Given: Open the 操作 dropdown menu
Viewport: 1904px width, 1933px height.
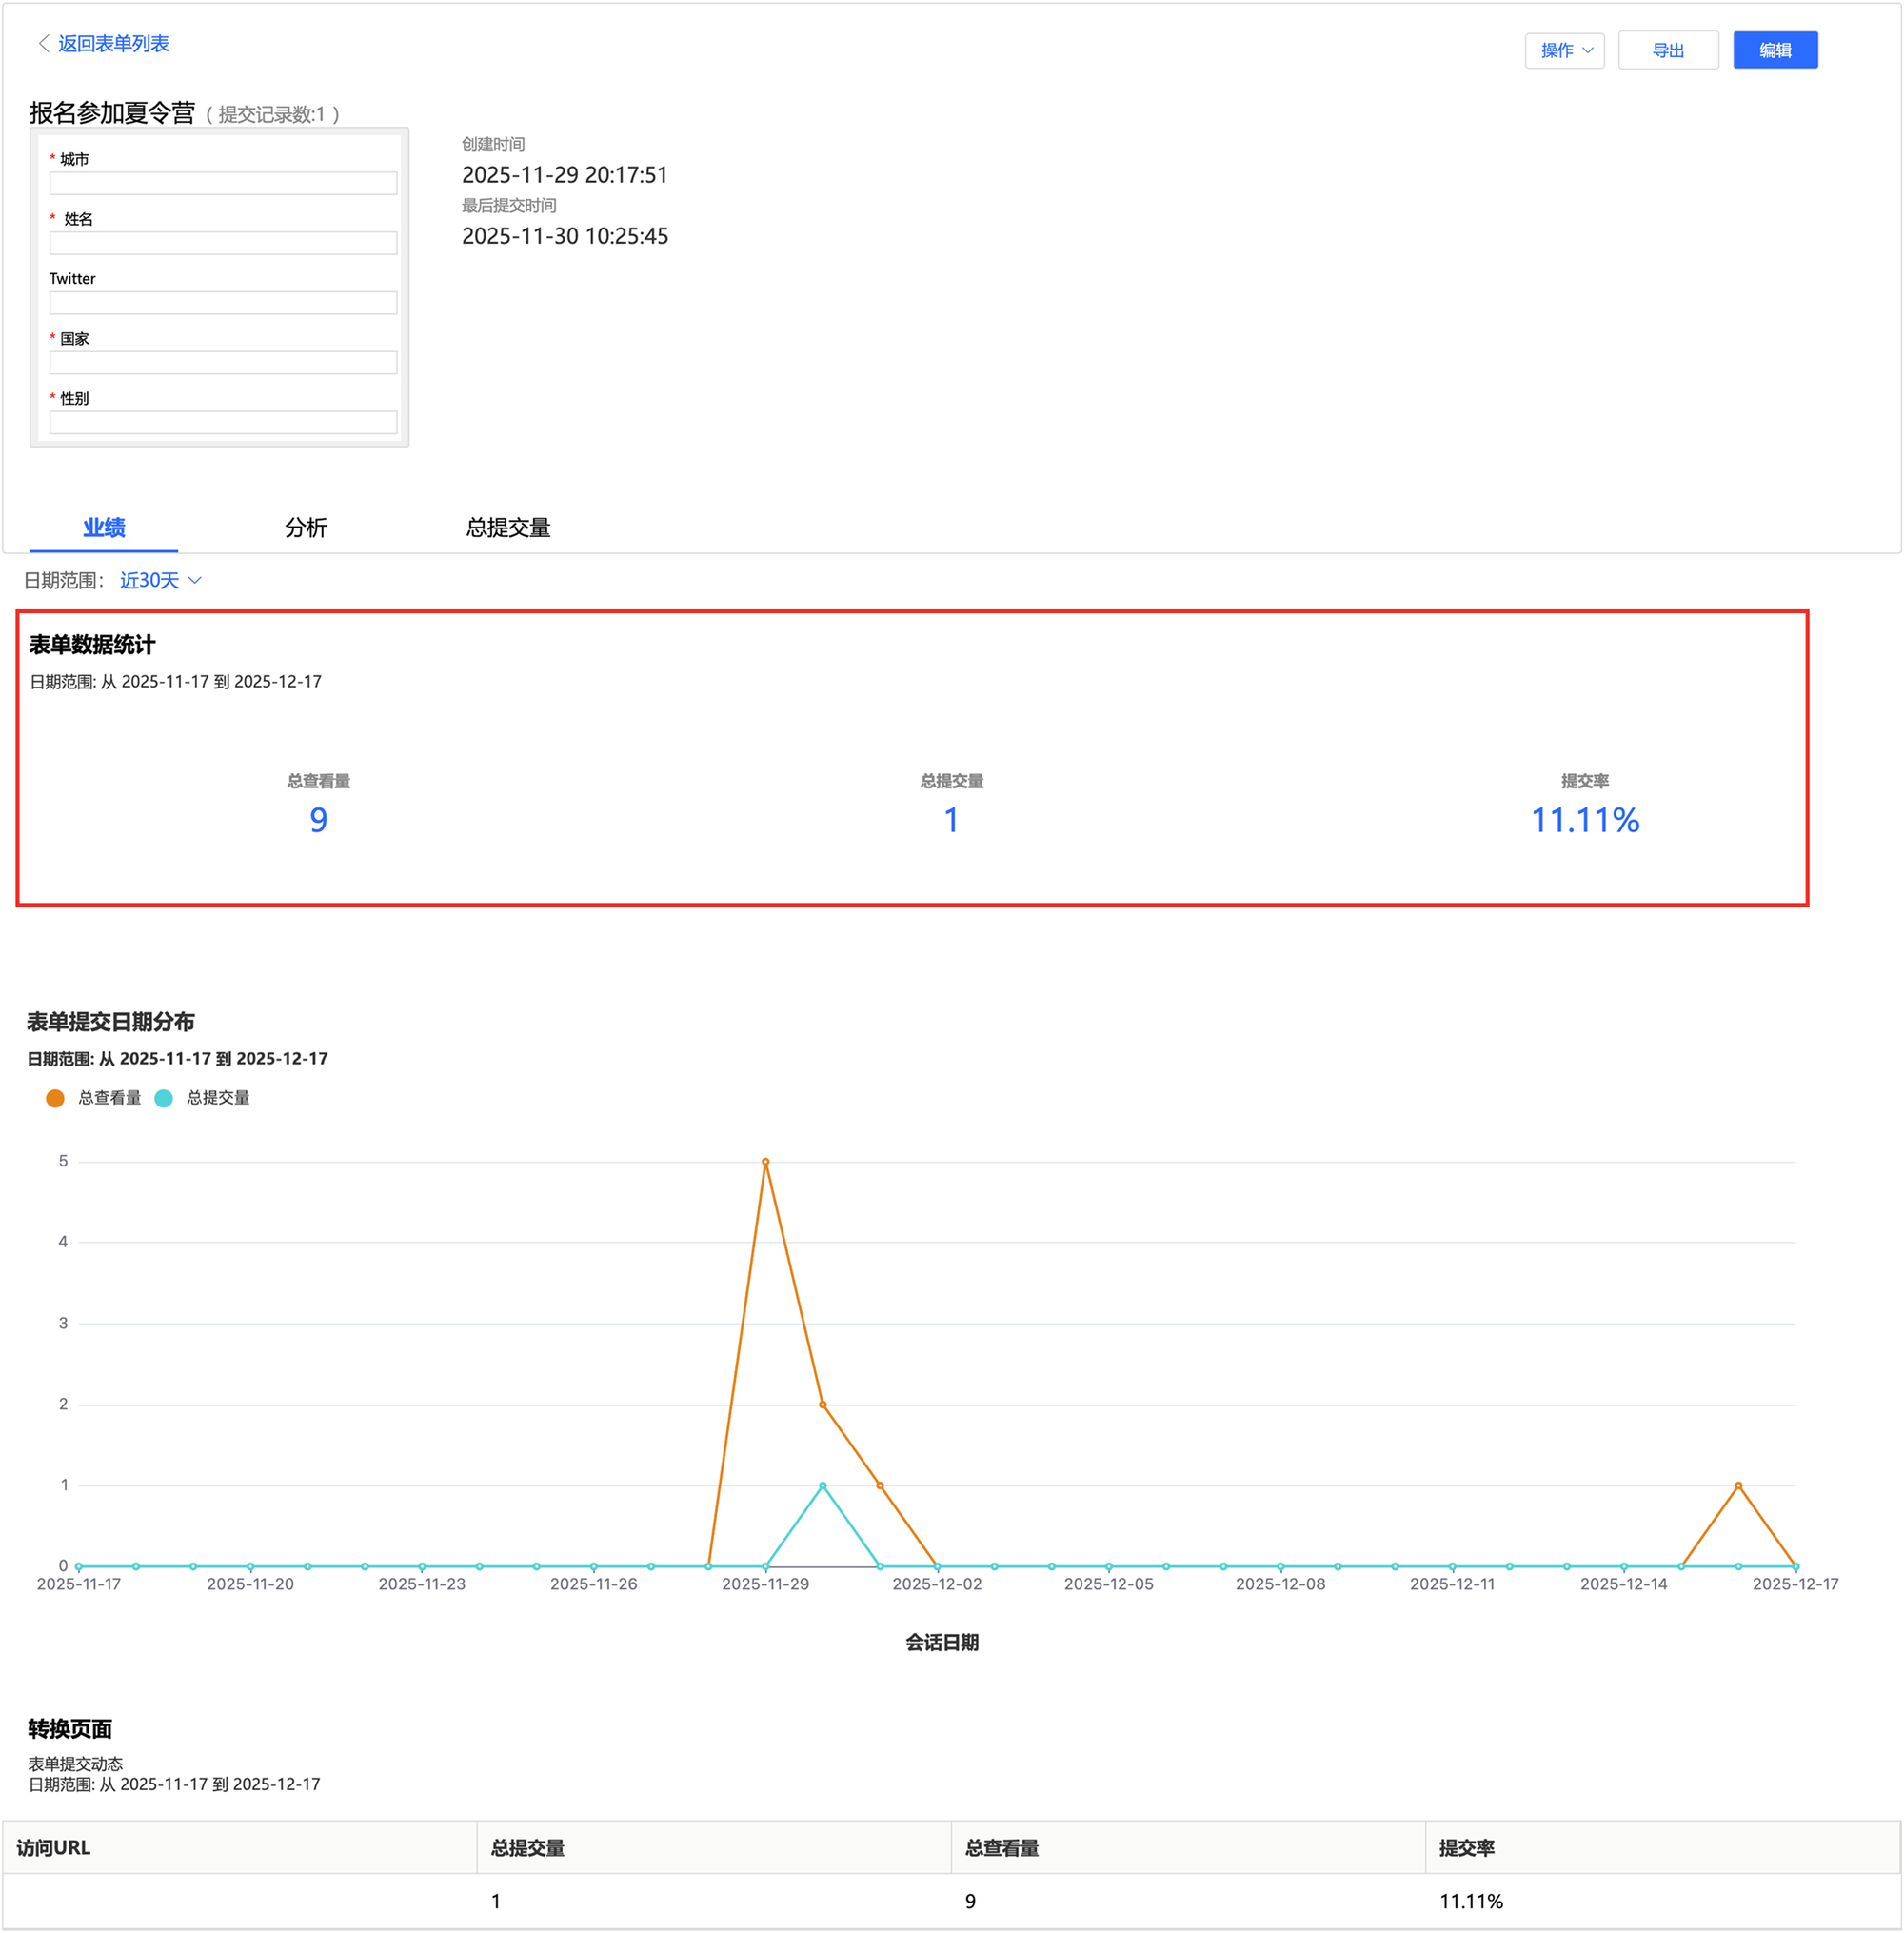Looking at the screenshot, I should point(1564,50).
